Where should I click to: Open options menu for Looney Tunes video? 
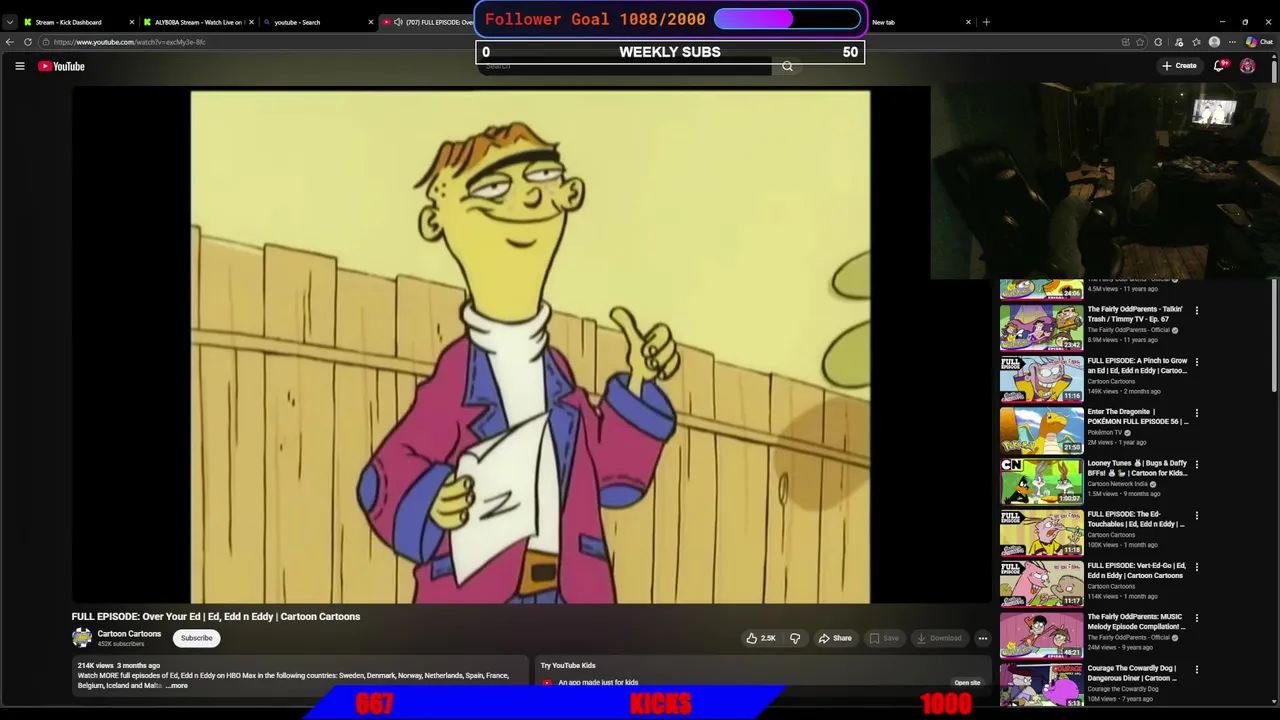[1196, 464]
